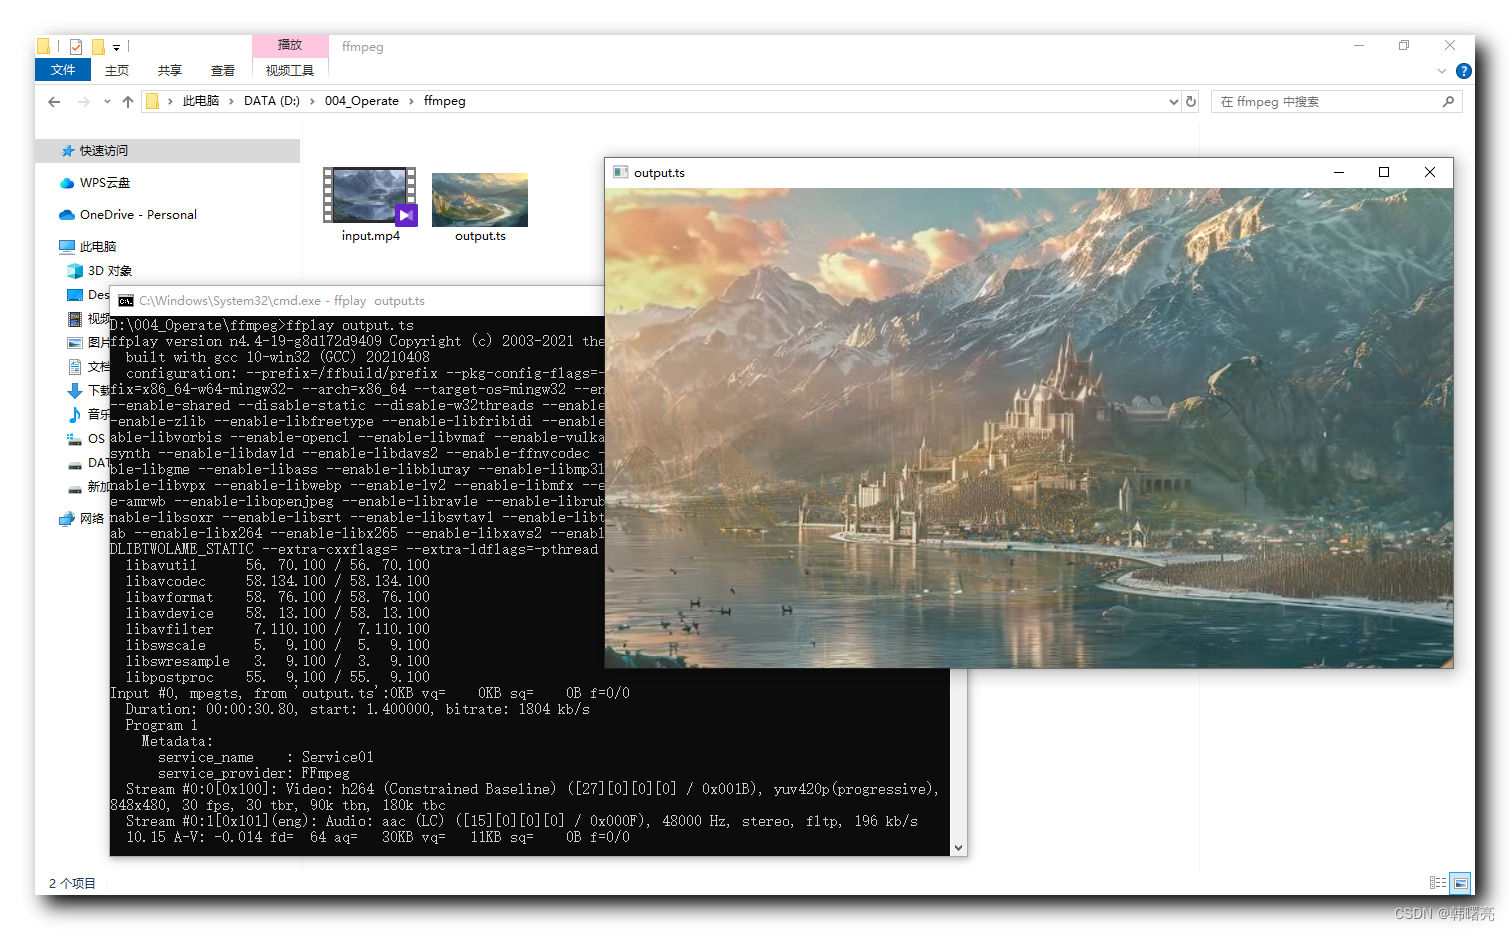Switch to large thumbnails view icon
The width and height of the screenshot is (1510, 930).
[1461, 883]
